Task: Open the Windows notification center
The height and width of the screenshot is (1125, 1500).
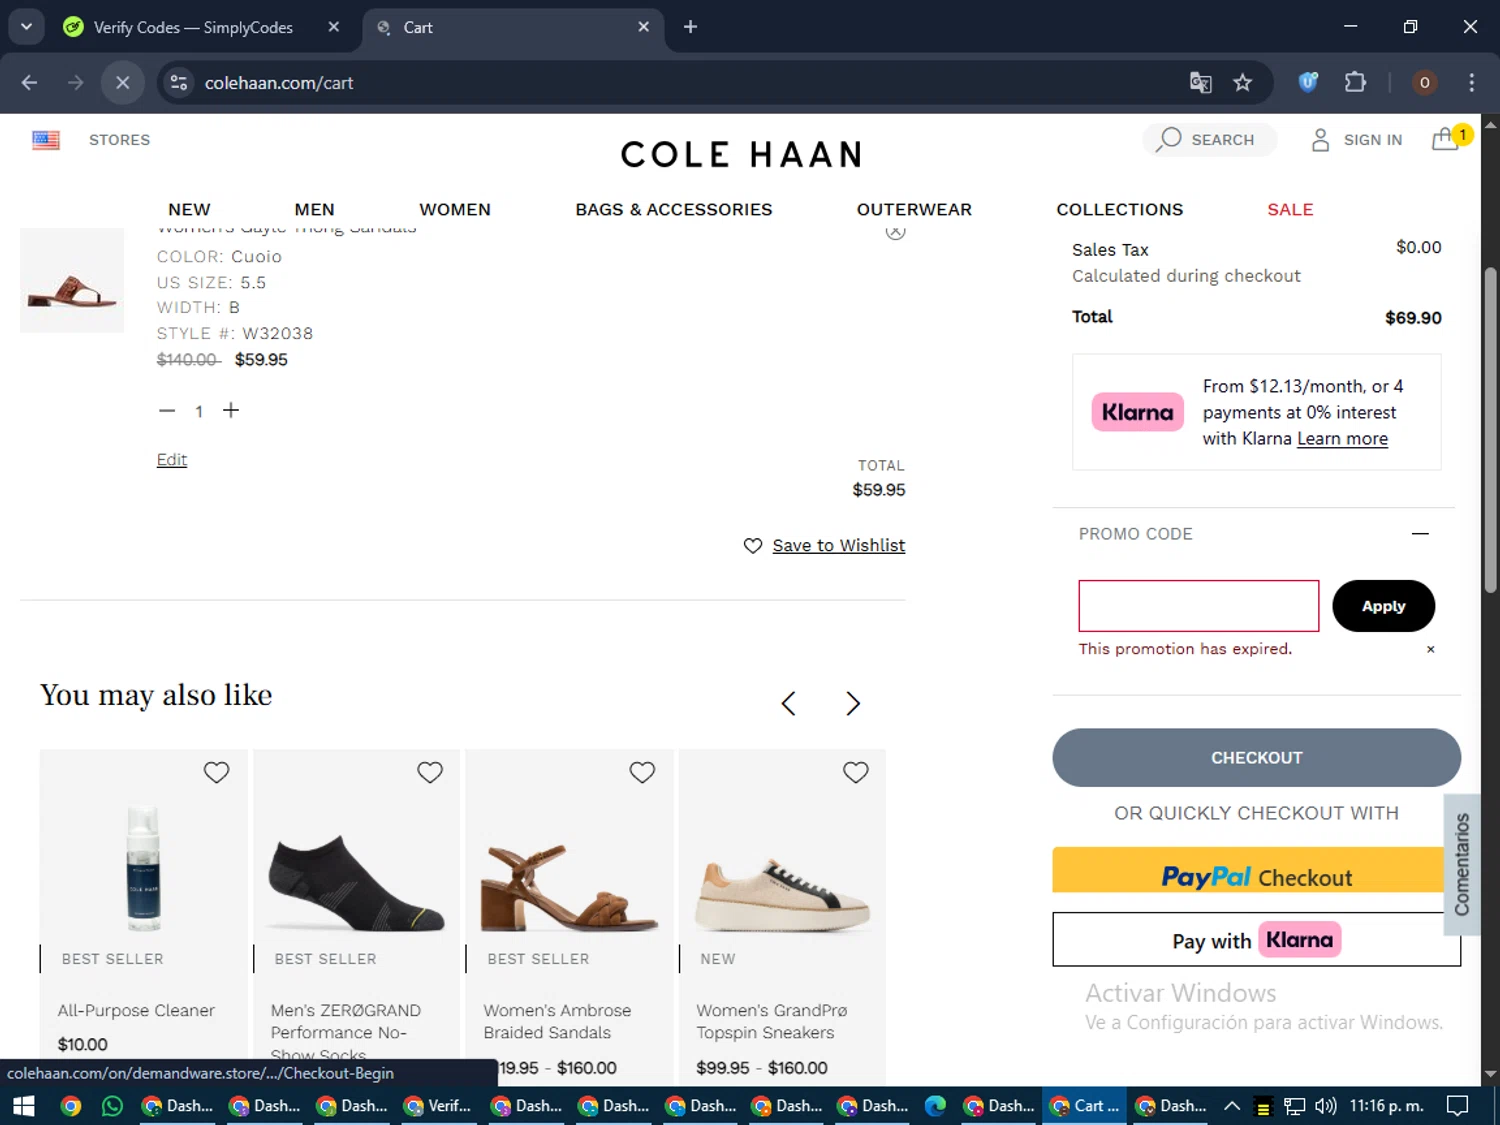Action: coord(1458,1106)
